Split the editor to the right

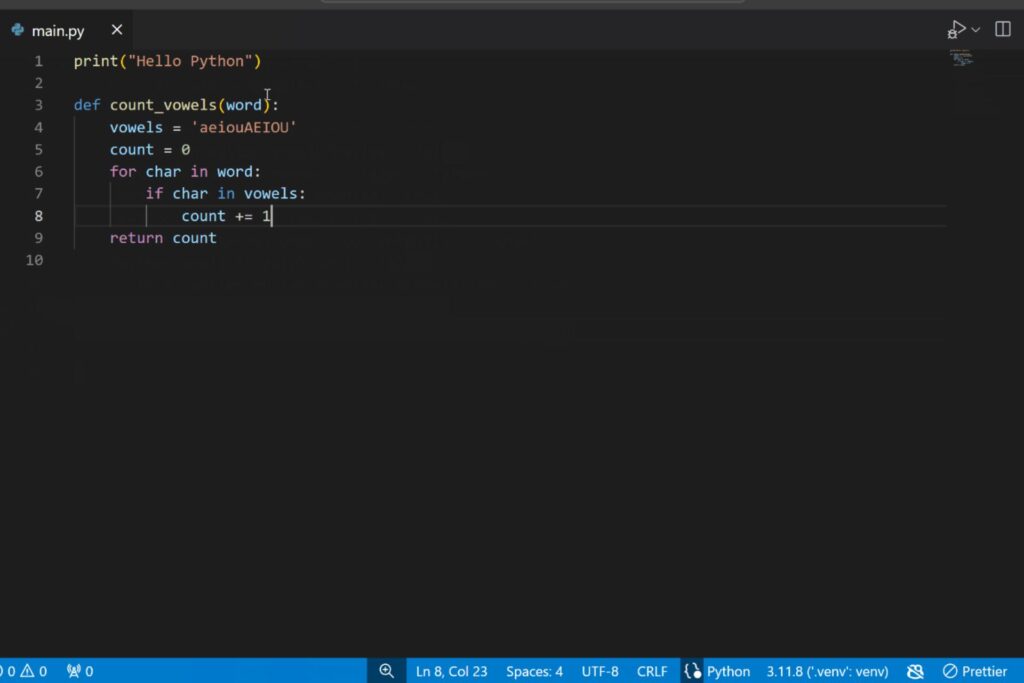point(1003,29)
